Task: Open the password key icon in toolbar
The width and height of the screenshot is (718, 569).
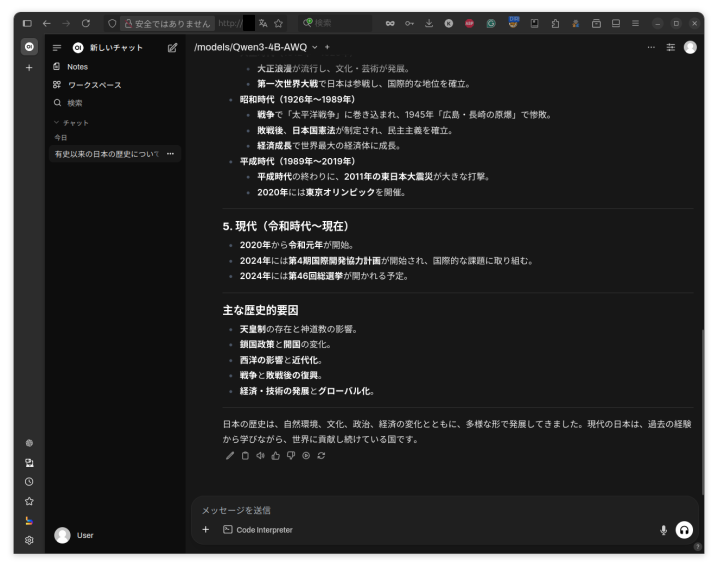Action: coord(409,23)
